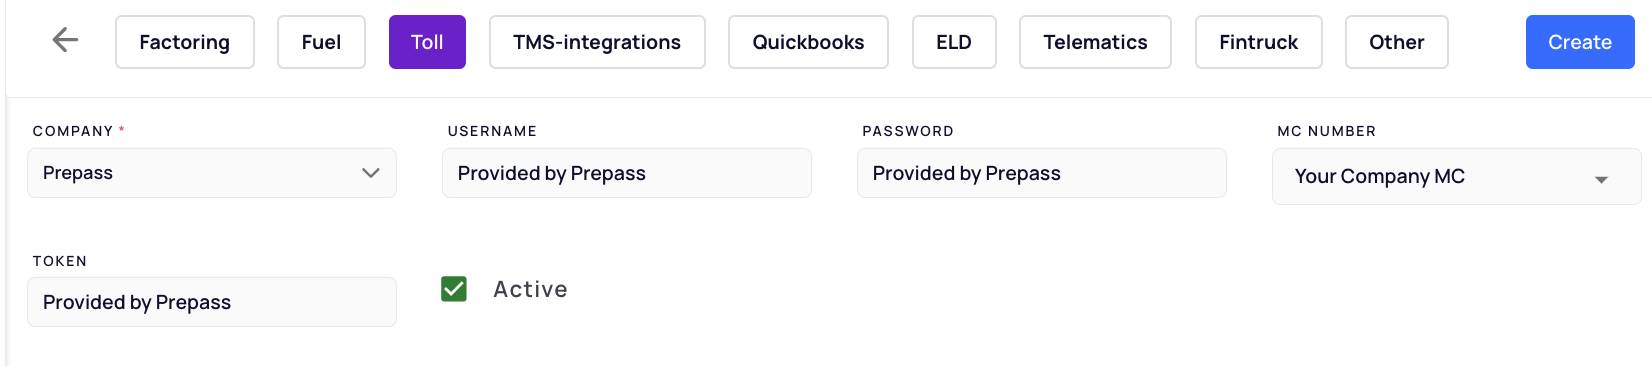This screenshot has height=366, width=1652.
Task: Click the blue Create button
Action: click(x=1580, y=42)
